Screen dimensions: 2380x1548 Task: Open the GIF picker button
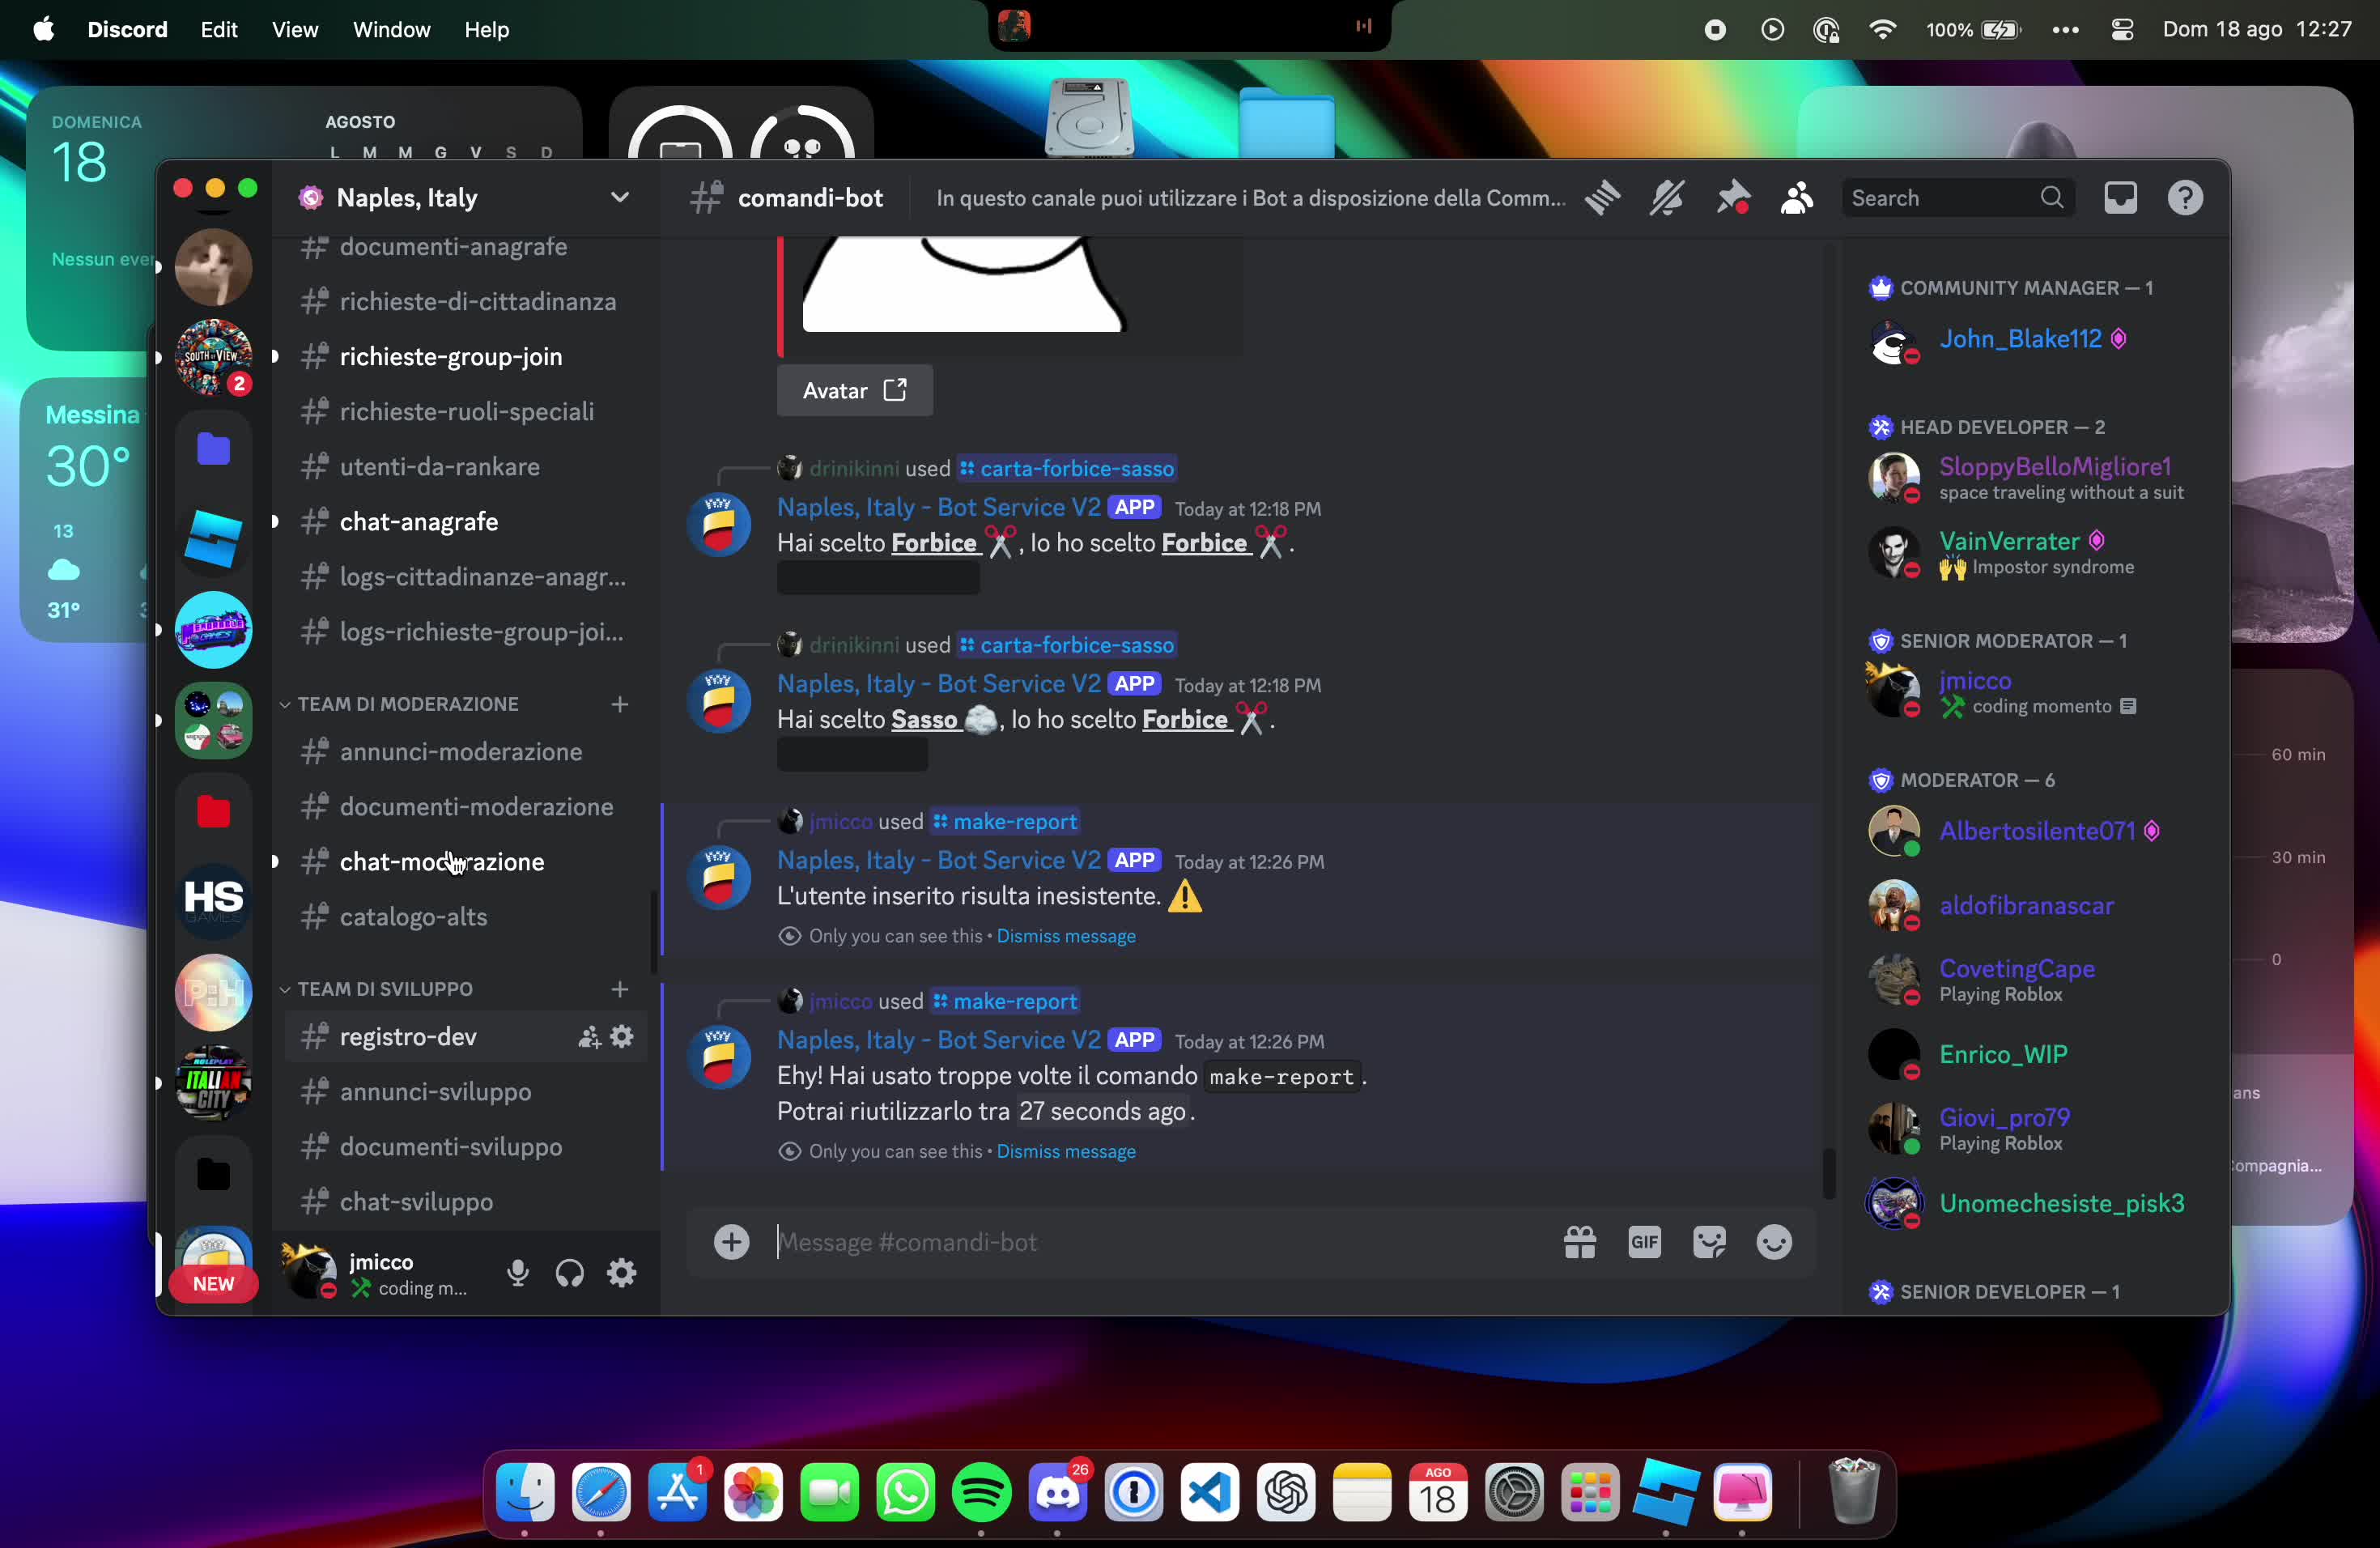[1644, 1242]
